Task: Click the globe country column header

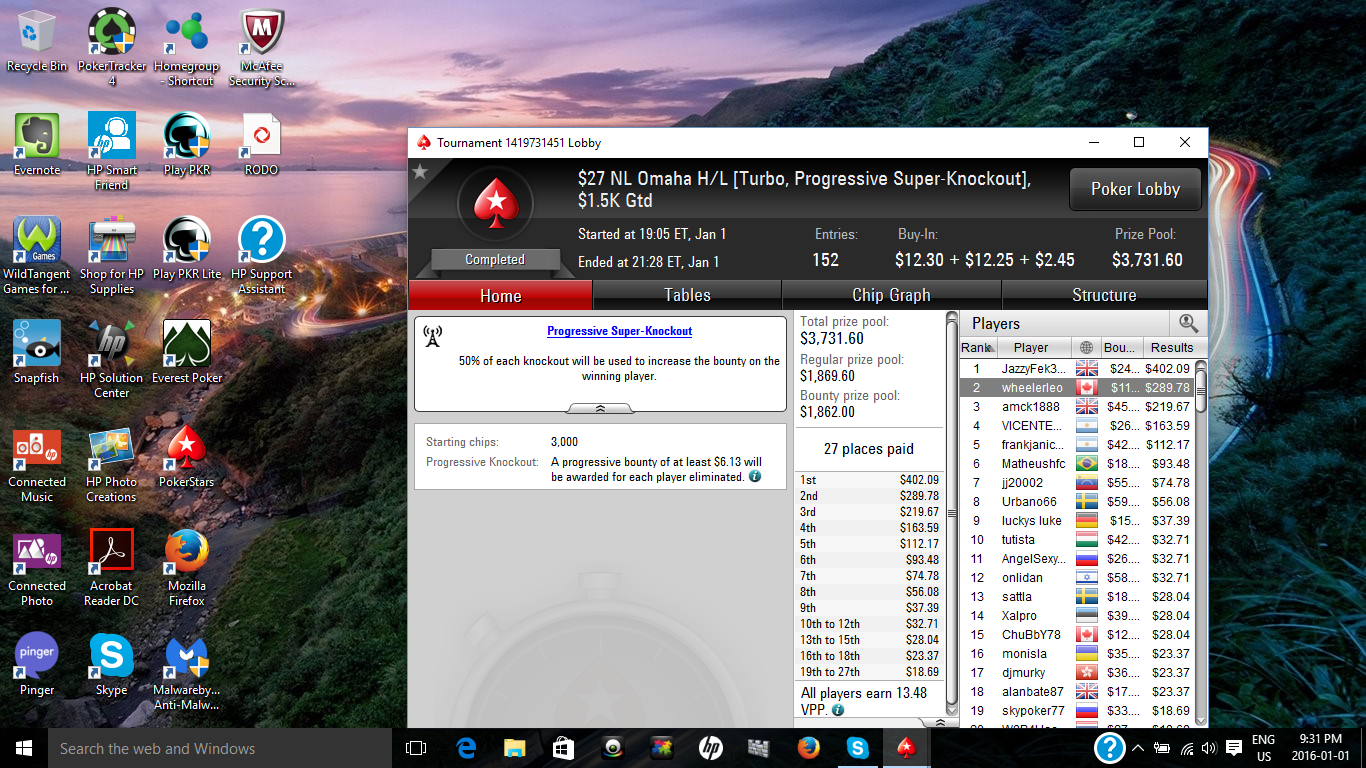Action: tap(1086, 348)
